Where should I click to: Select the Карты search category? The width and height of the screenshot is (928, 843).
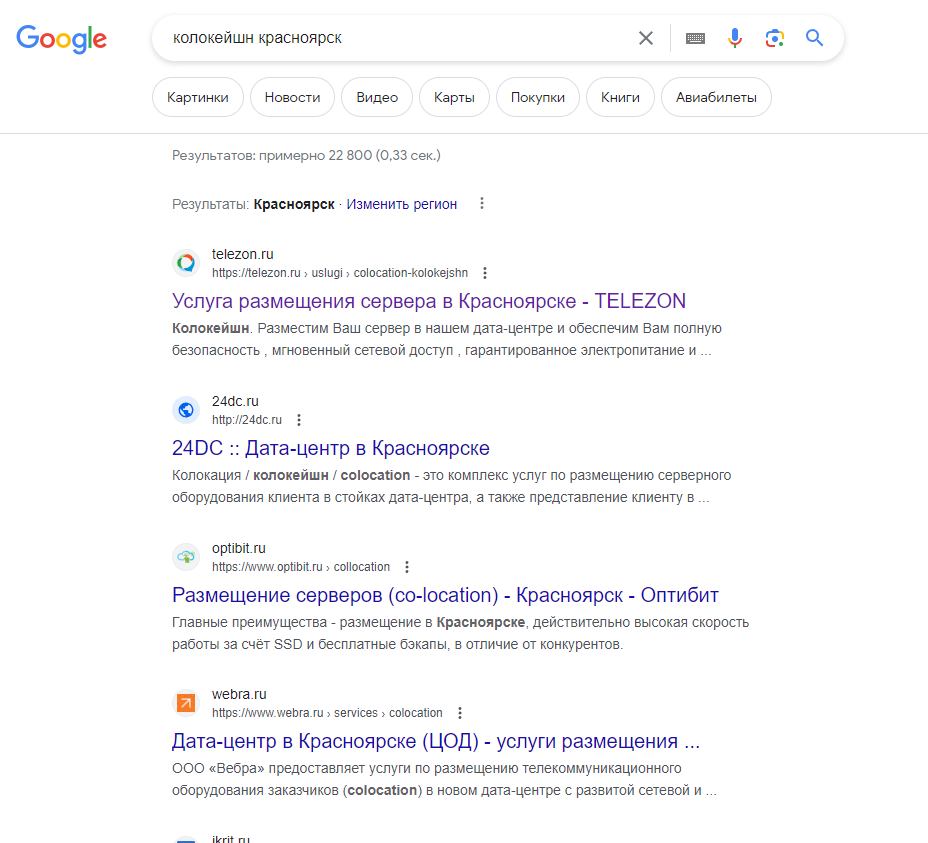(454, 97)
